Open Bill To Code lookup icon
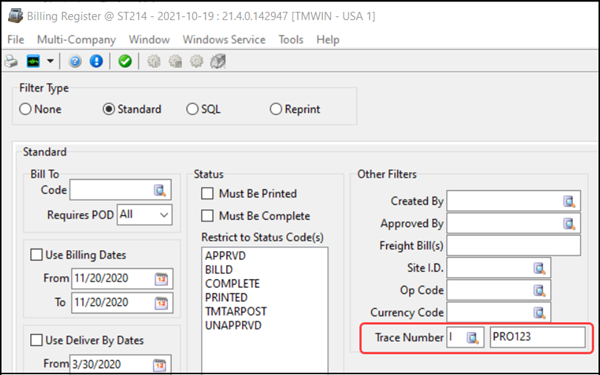Screen dimensions: 600x375 pyautogui.click(x=160, y=190)
